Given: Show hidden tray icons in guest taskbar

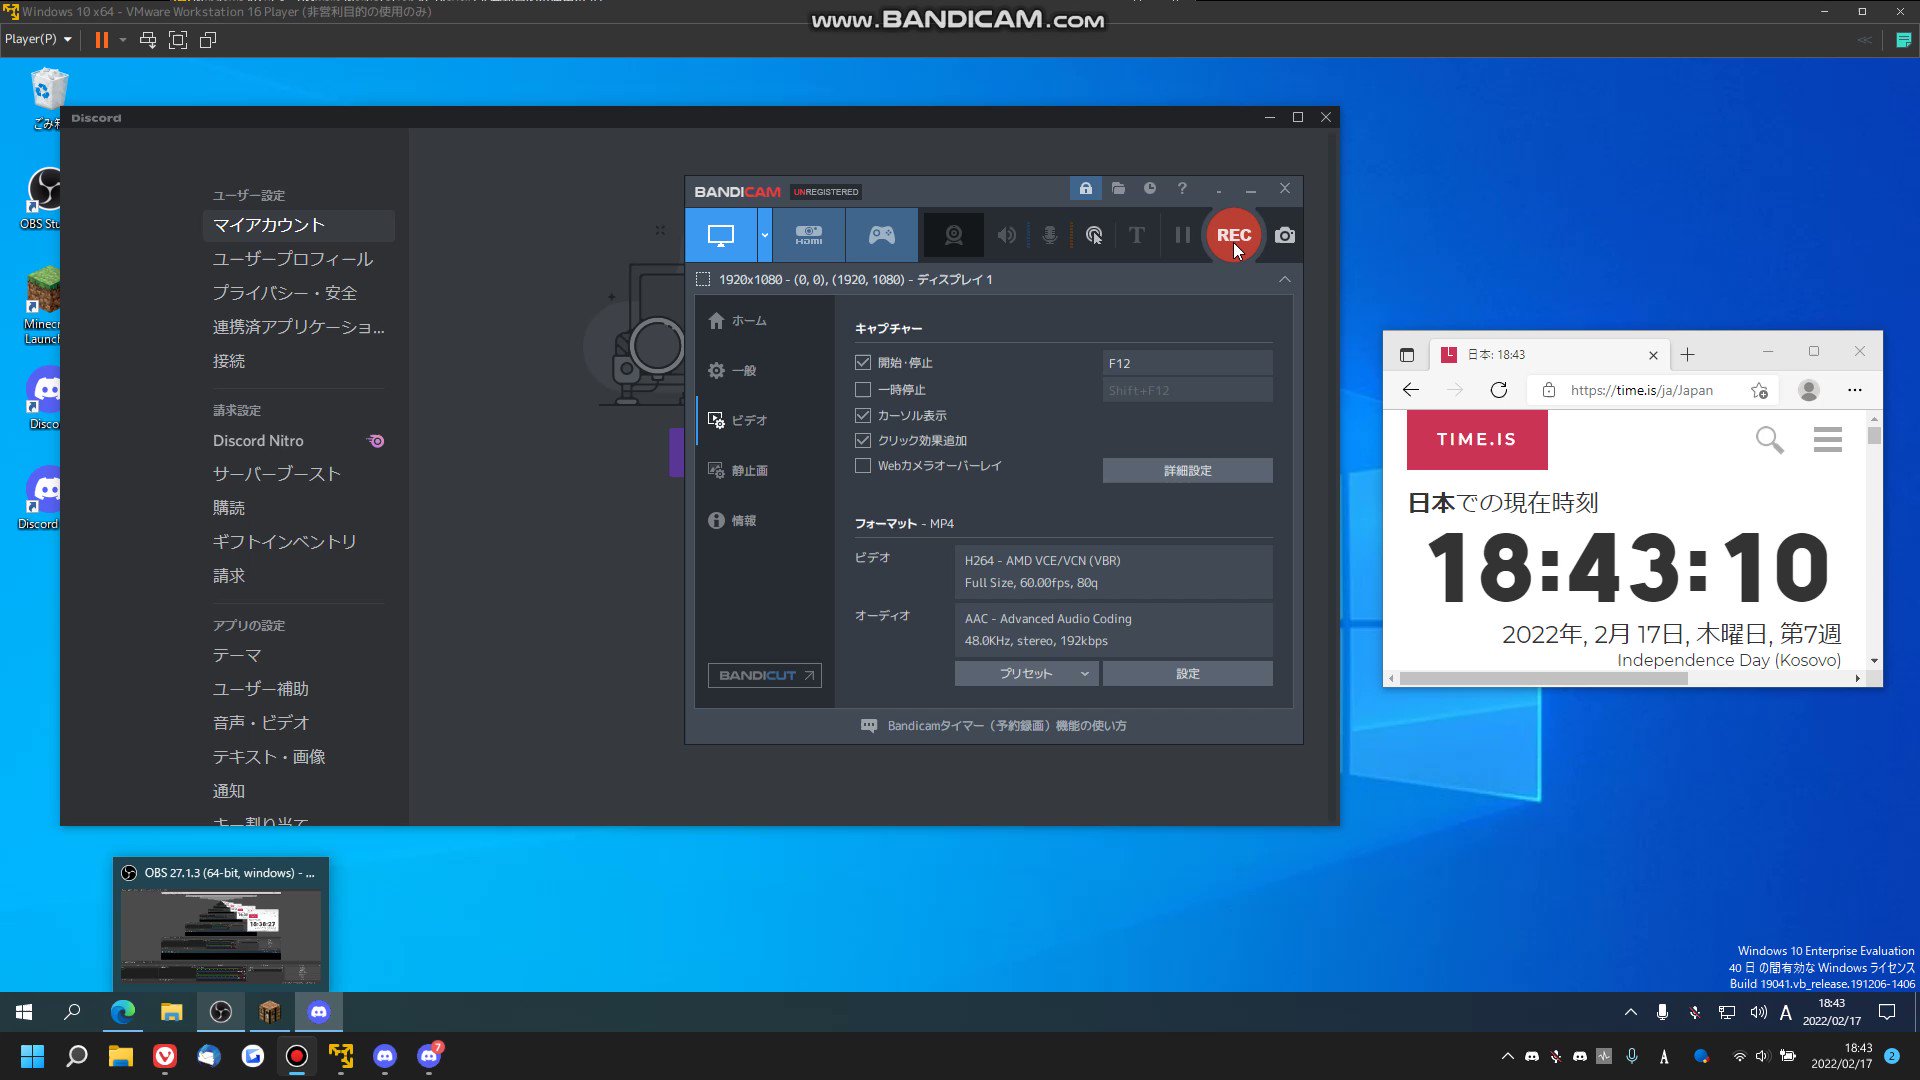Looking at the screenshot, I should pyautogui.click(x=1631, y=1012).
